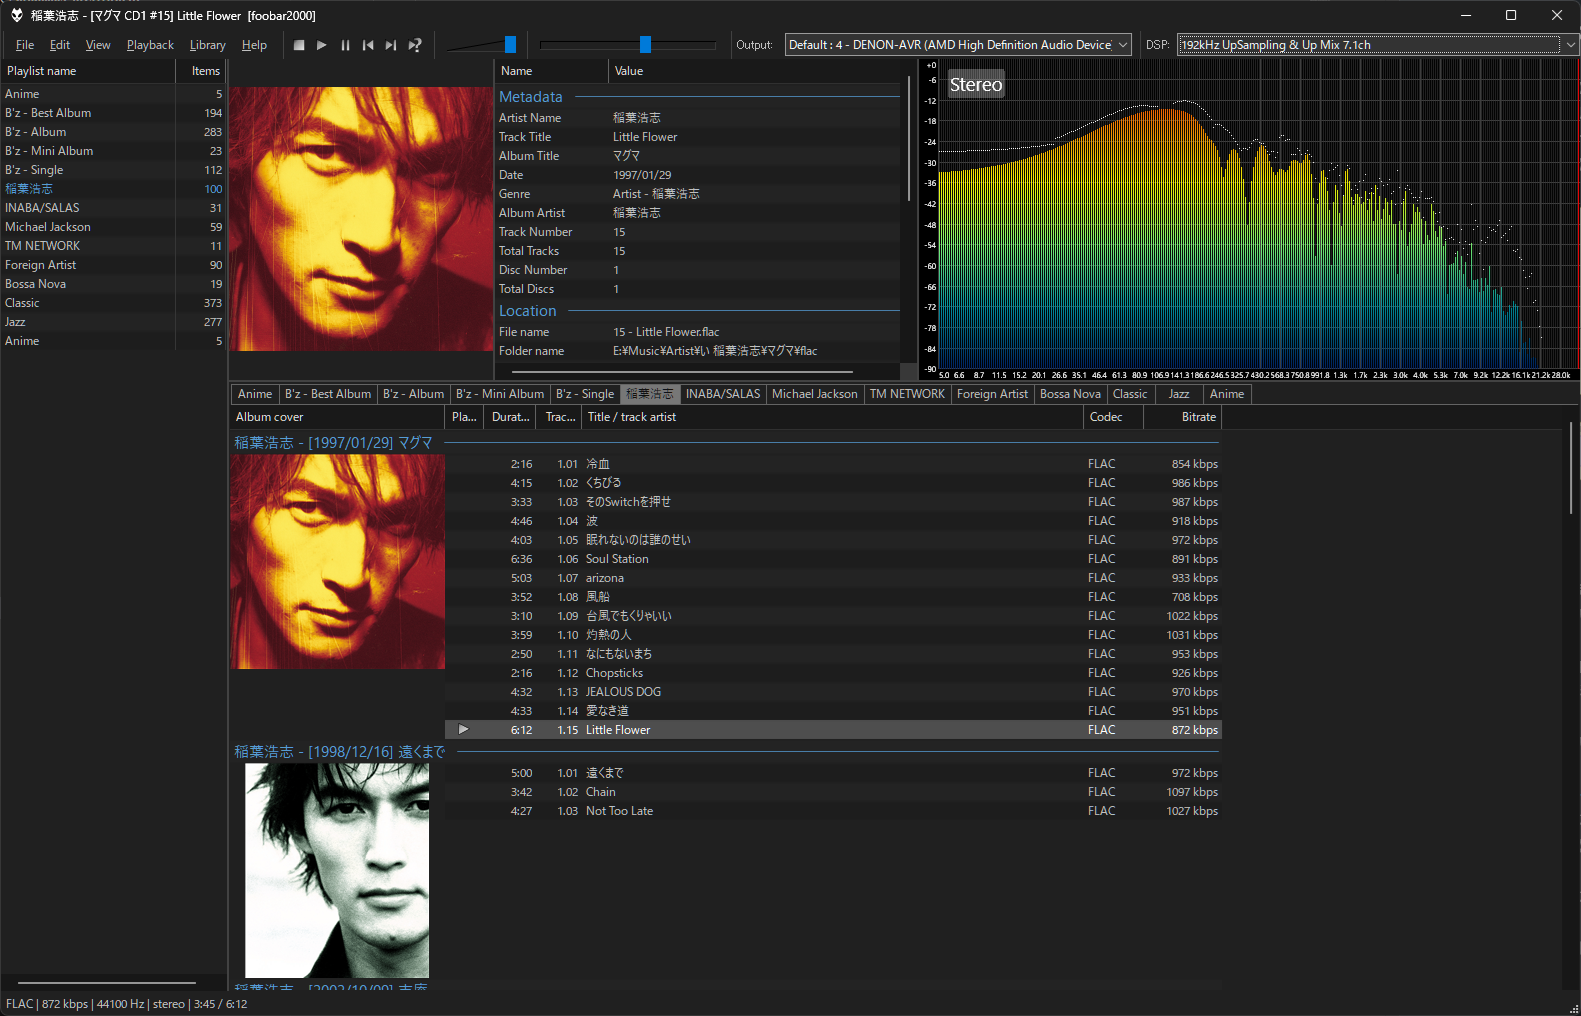
Task: Open the DSP preset dropdown
Action: (1377, 44)
